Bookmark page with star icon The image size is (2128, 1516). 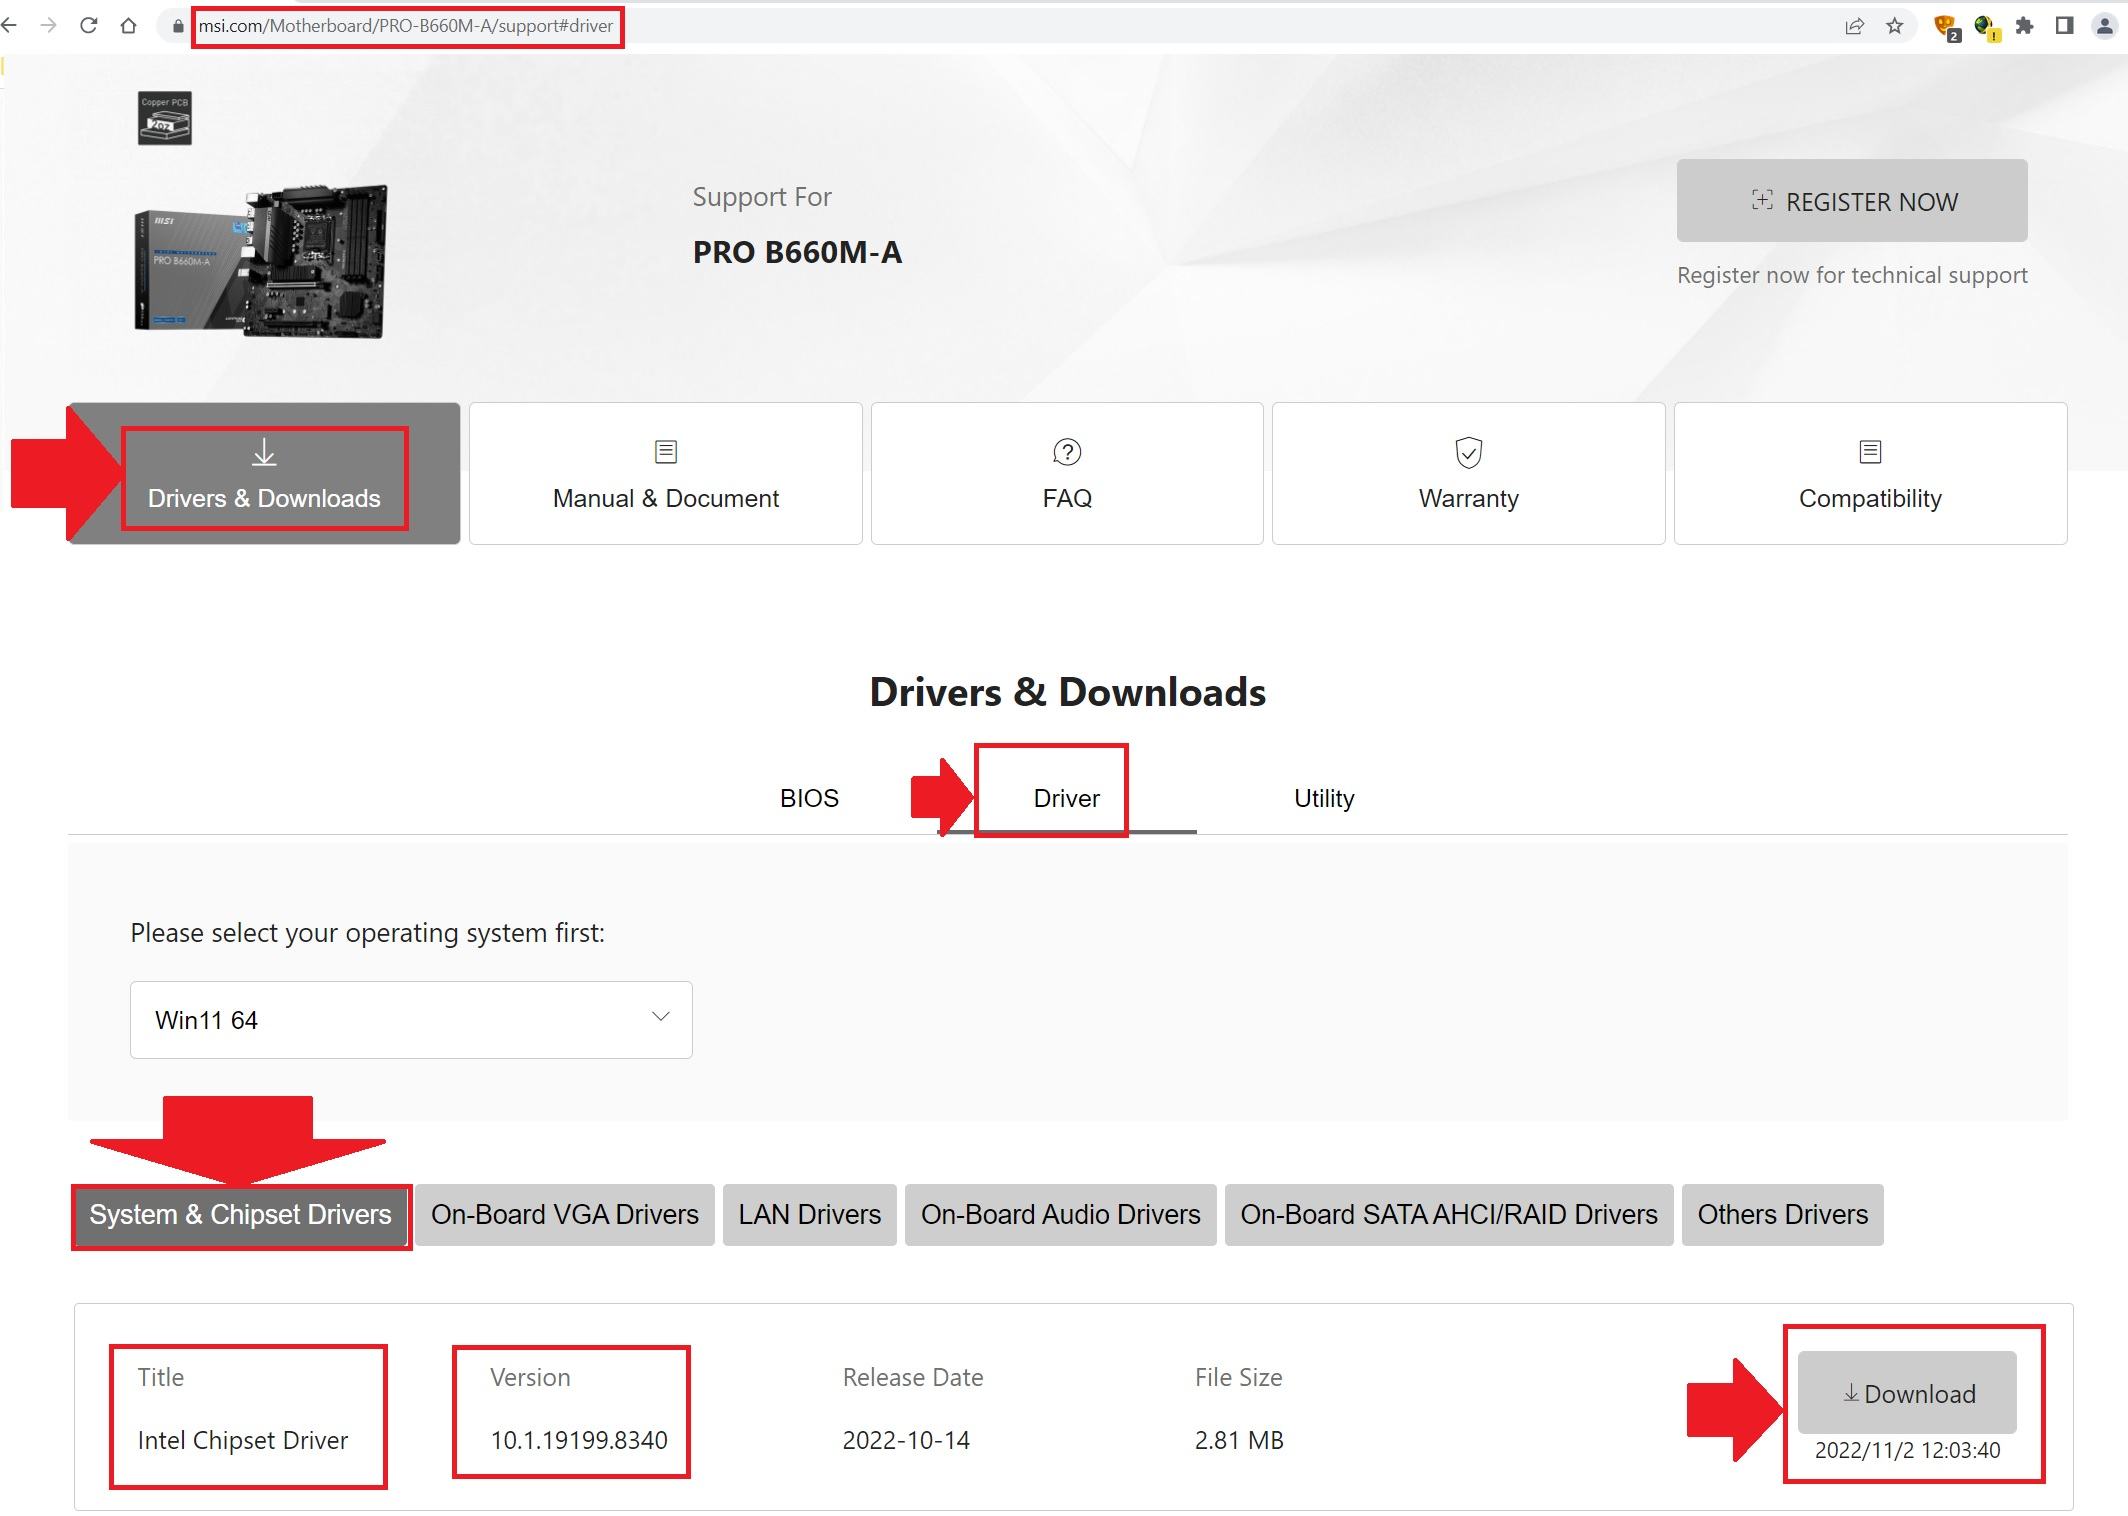tap(1894, 27)
